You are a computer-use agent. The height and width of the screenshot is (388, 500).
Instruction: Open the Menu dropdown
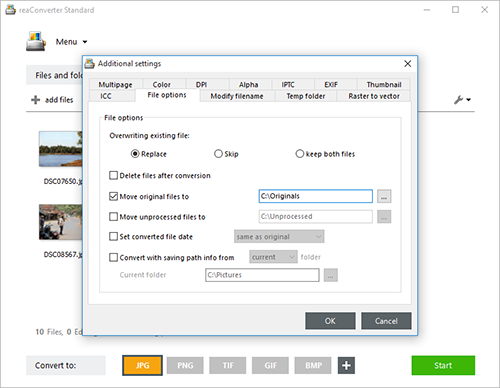pos(71,42)
